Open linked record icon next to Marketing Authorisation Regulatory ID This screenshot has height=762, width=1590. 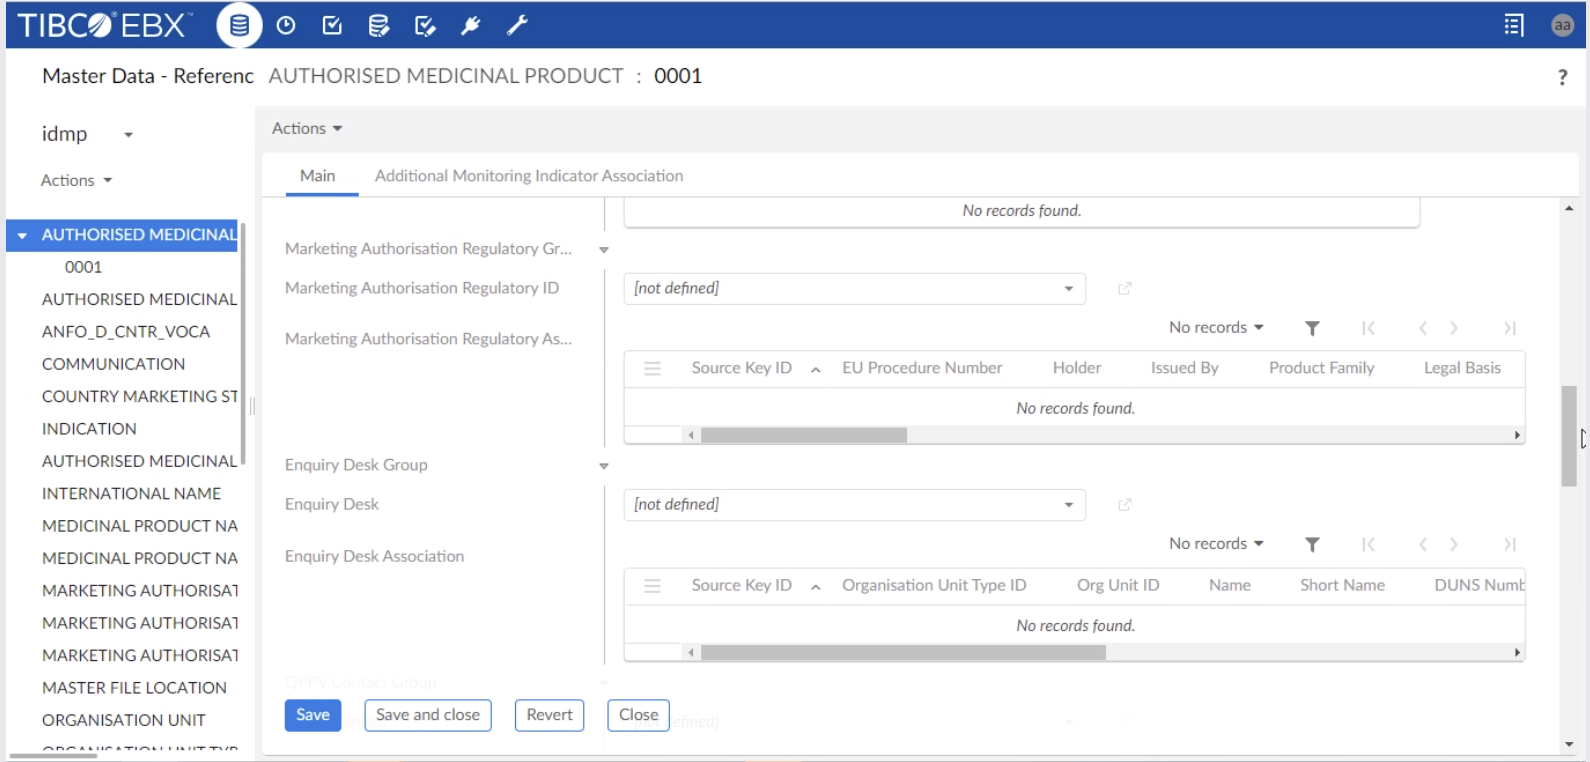click(1125, 288)
